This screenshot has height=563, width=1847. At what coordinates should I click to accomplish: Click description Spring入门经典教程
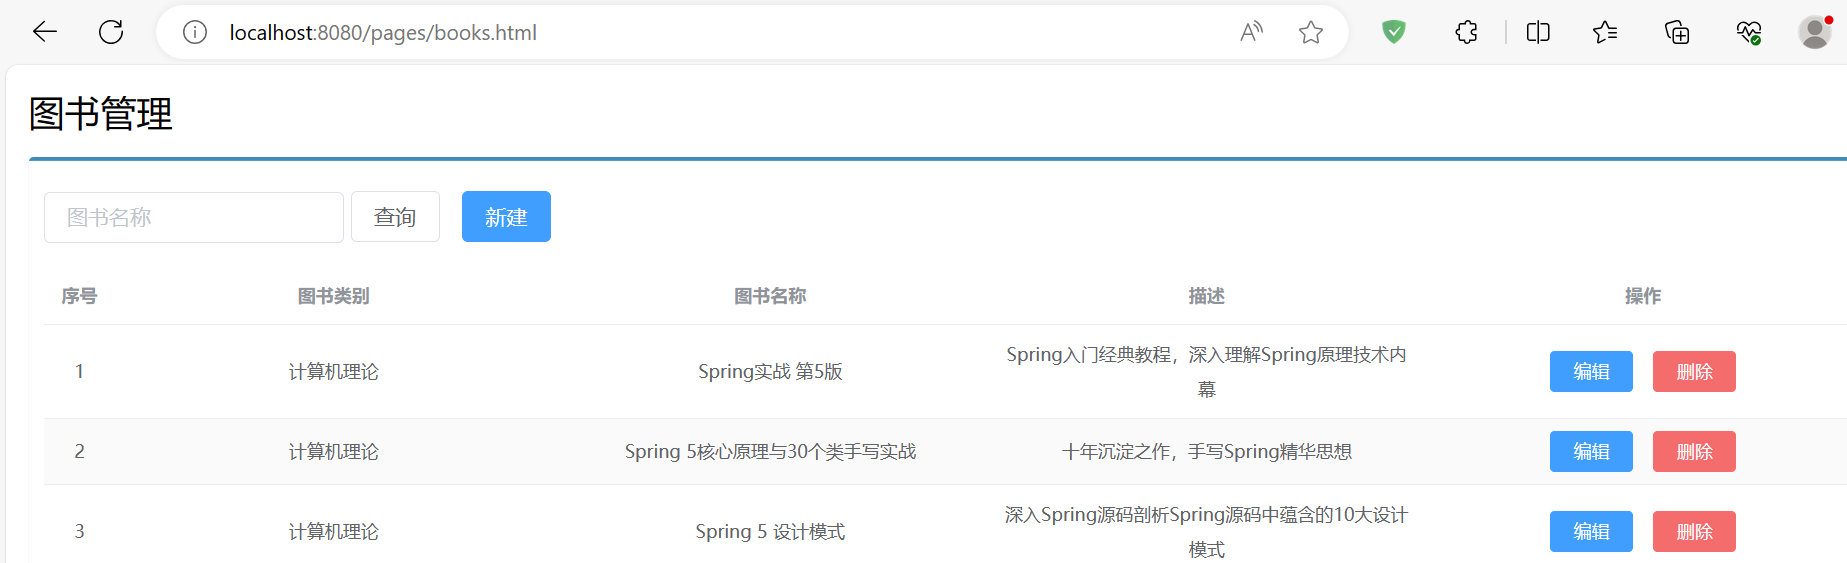(x=1206, y=371)
